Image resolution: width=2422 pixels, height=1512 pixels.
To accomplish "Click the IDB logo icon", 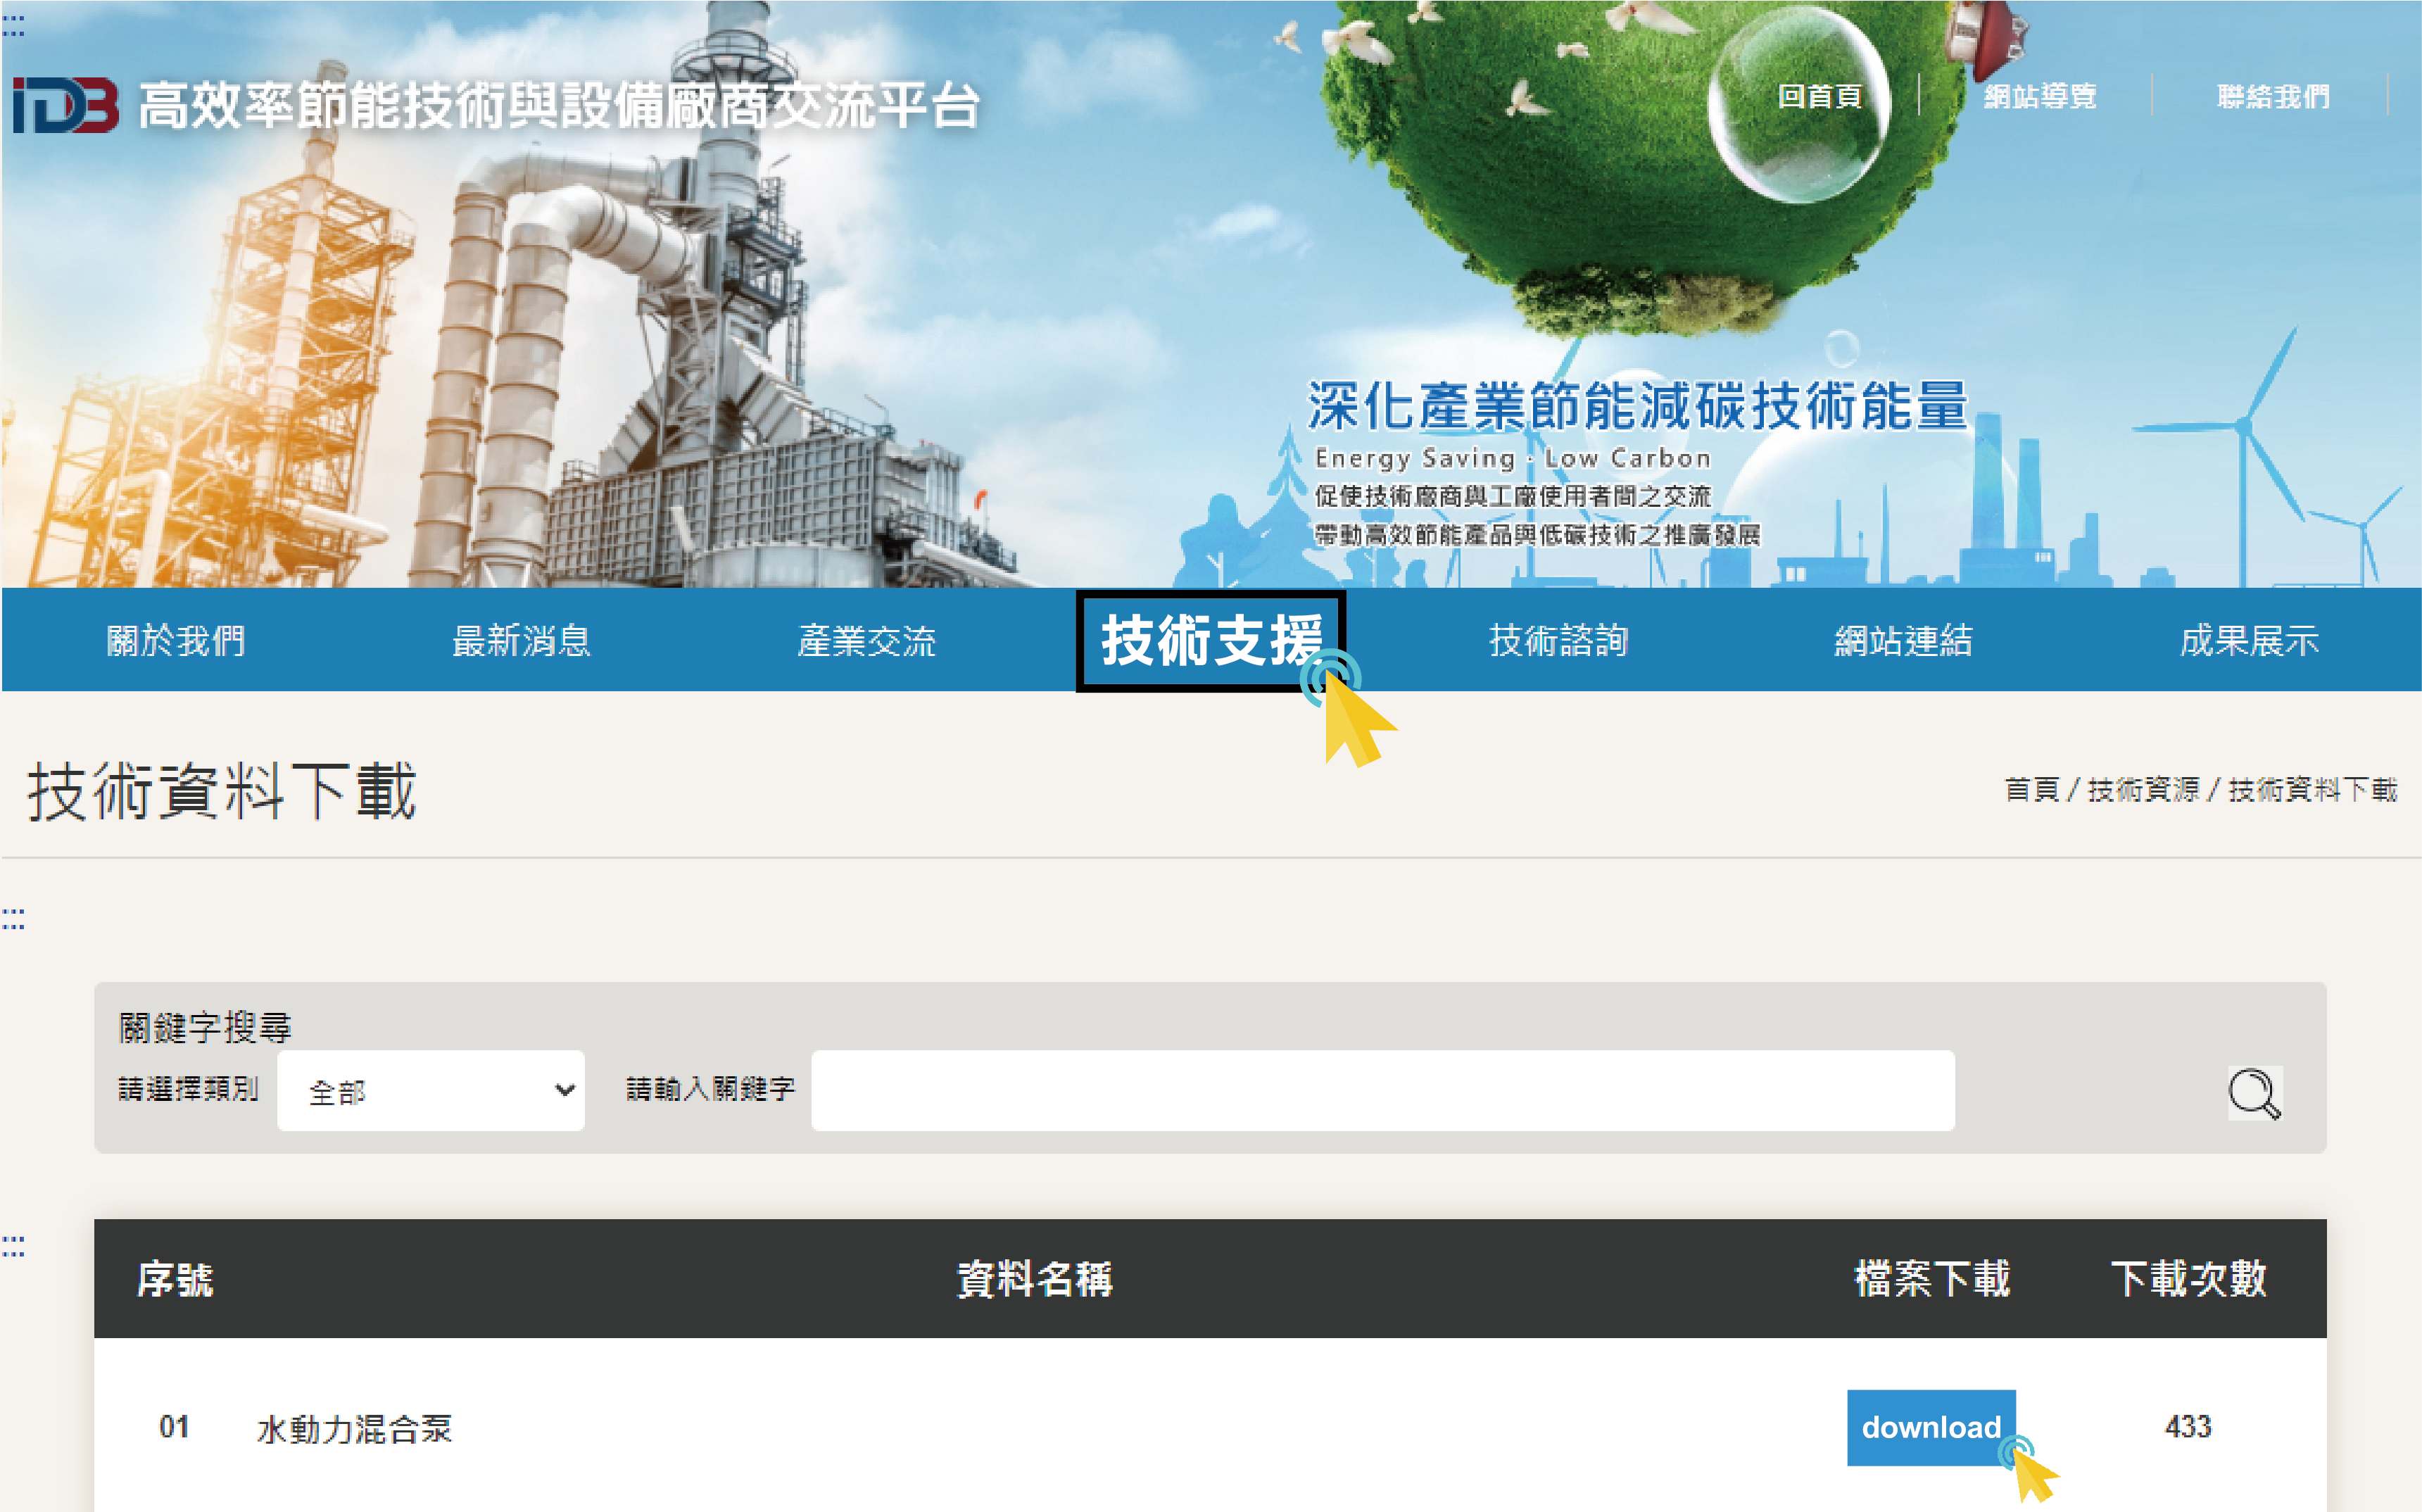I will coord(66,105).
